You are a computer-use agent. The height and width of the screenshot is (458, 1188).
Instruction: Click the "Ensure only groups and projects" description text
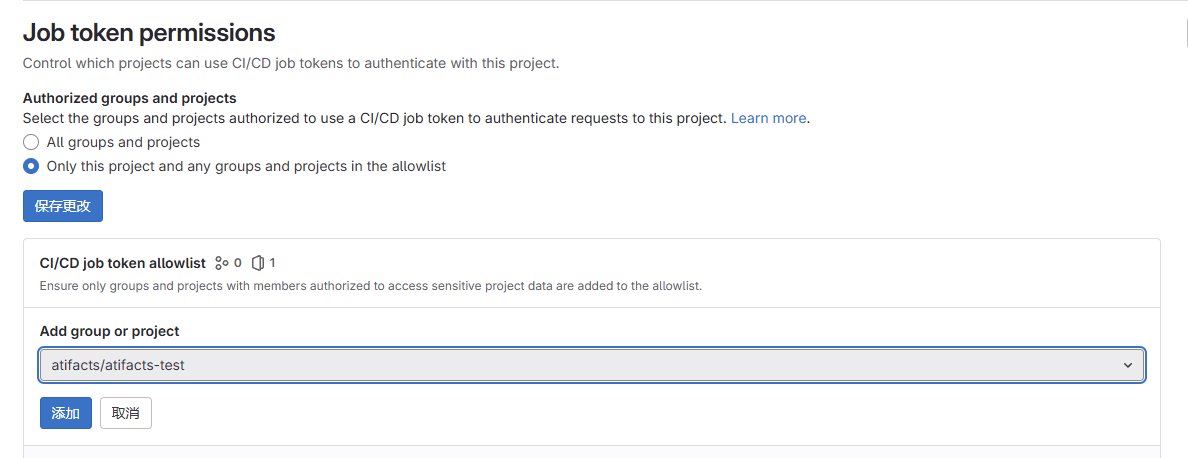(x=370, y=287)
